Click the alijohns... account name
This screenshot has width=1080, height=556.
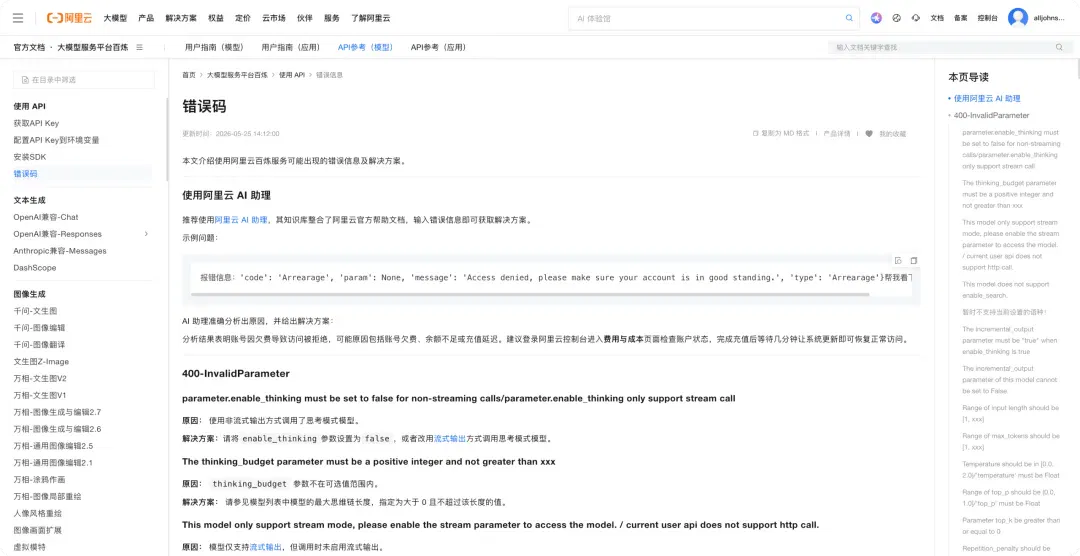(x=1050, y=19)
